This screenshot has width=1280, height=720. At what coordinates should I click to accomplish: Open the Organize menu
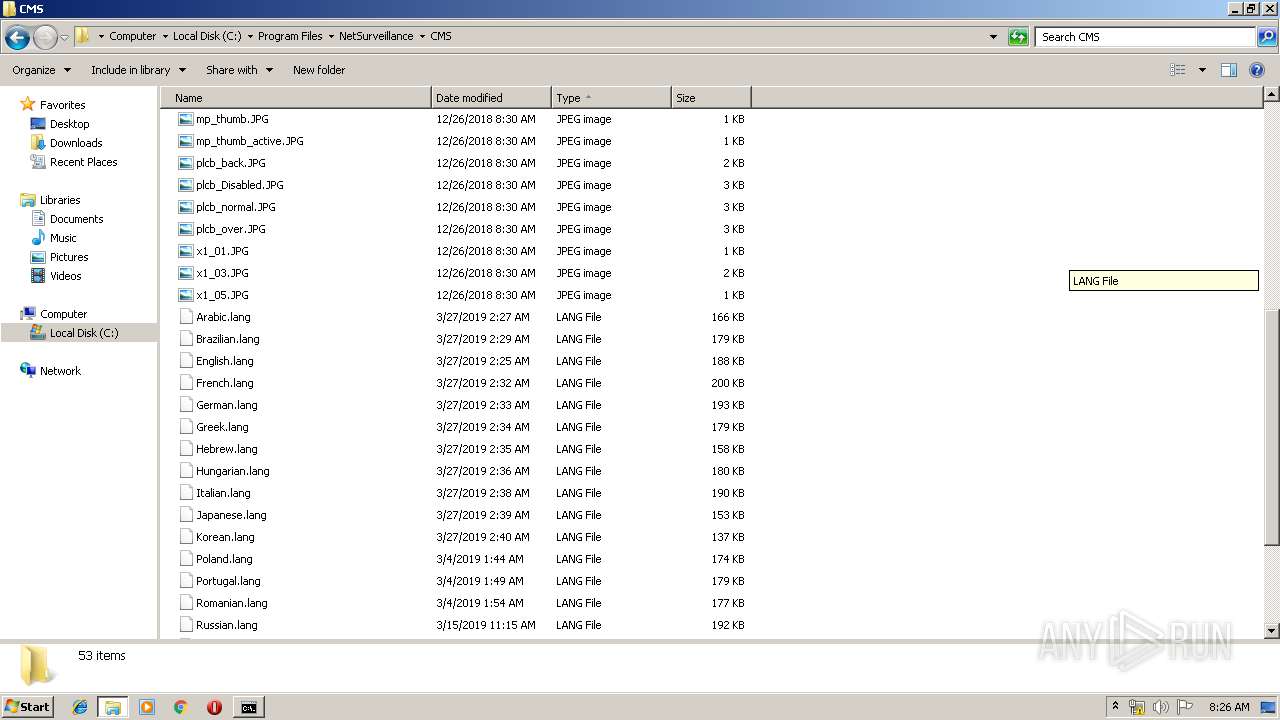tap(41, 70)
